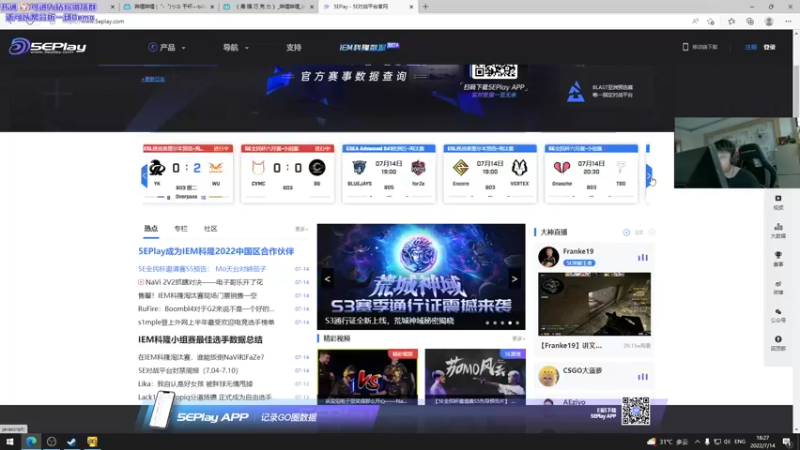
Task: Select the 社区 news tab
Action: tap(210, 229)
